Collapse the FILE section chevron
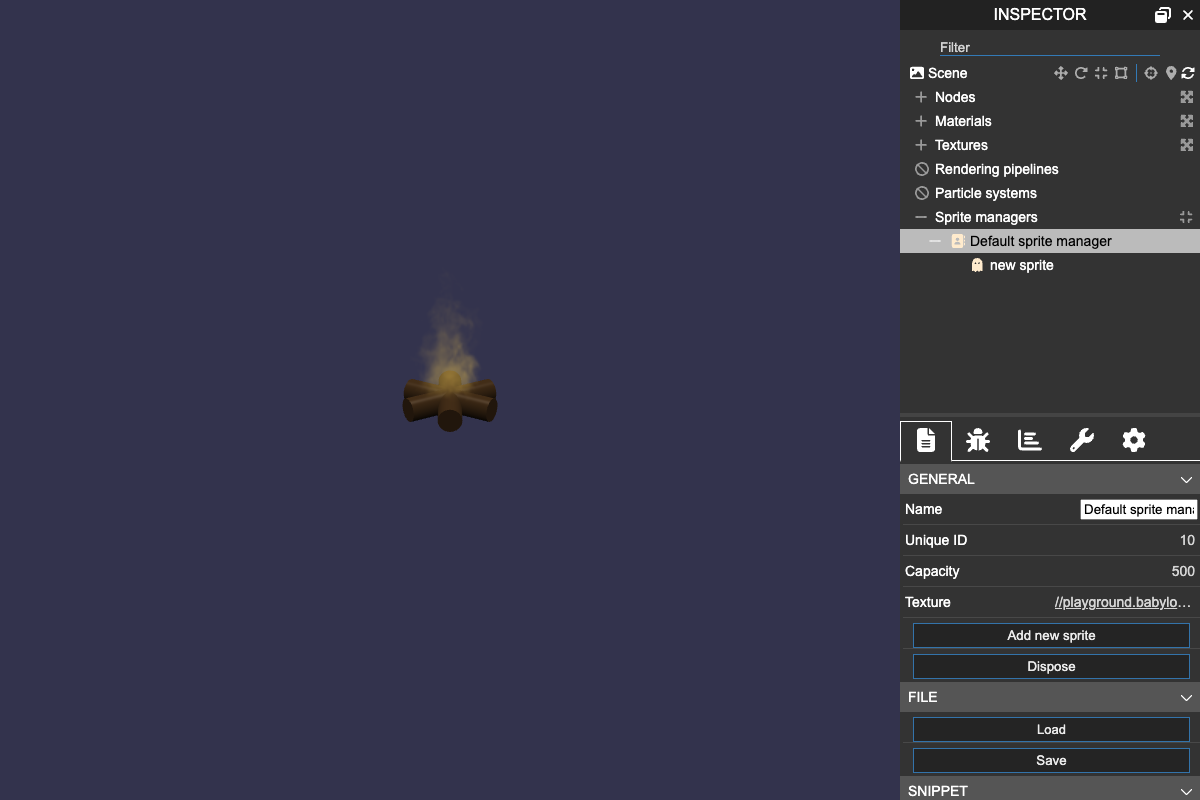 [1186, 697]
